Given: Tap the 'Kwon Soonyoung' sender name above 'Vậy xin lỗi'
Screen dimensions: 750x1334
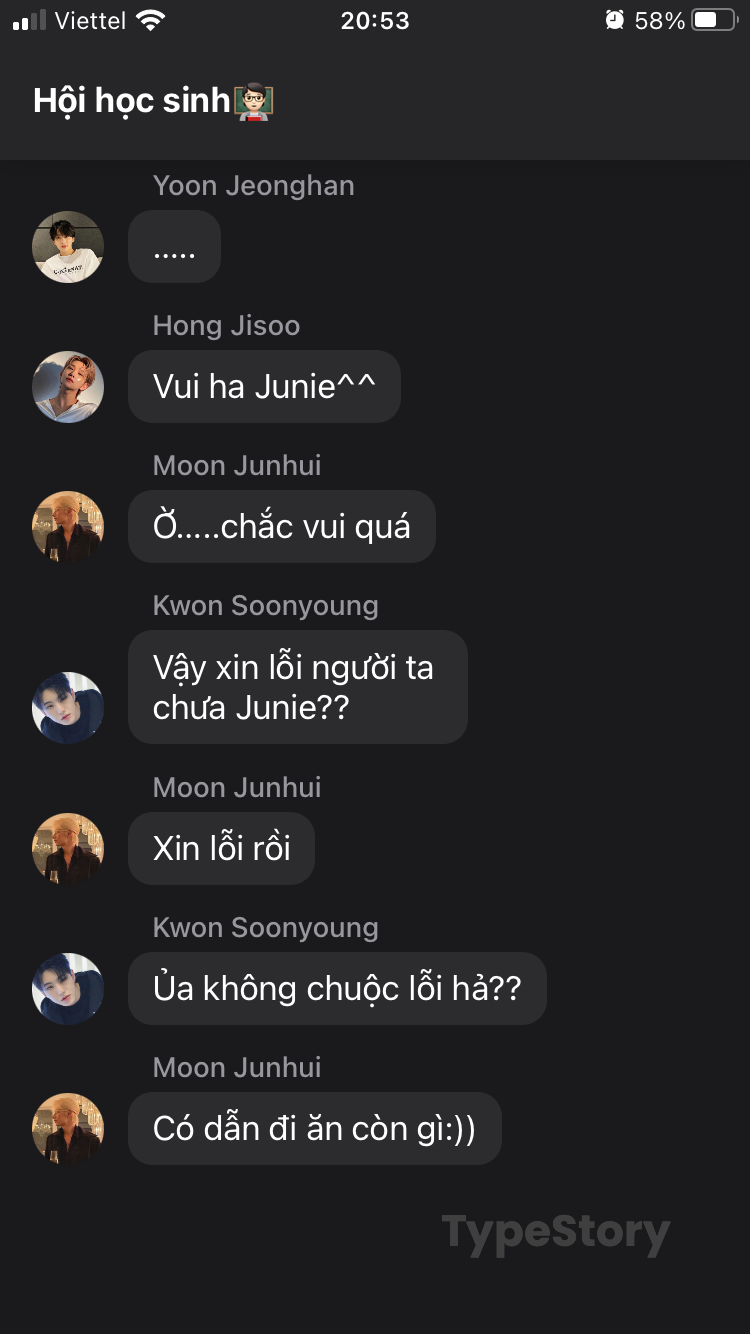Looking at the screenshot, I should 265,606.
